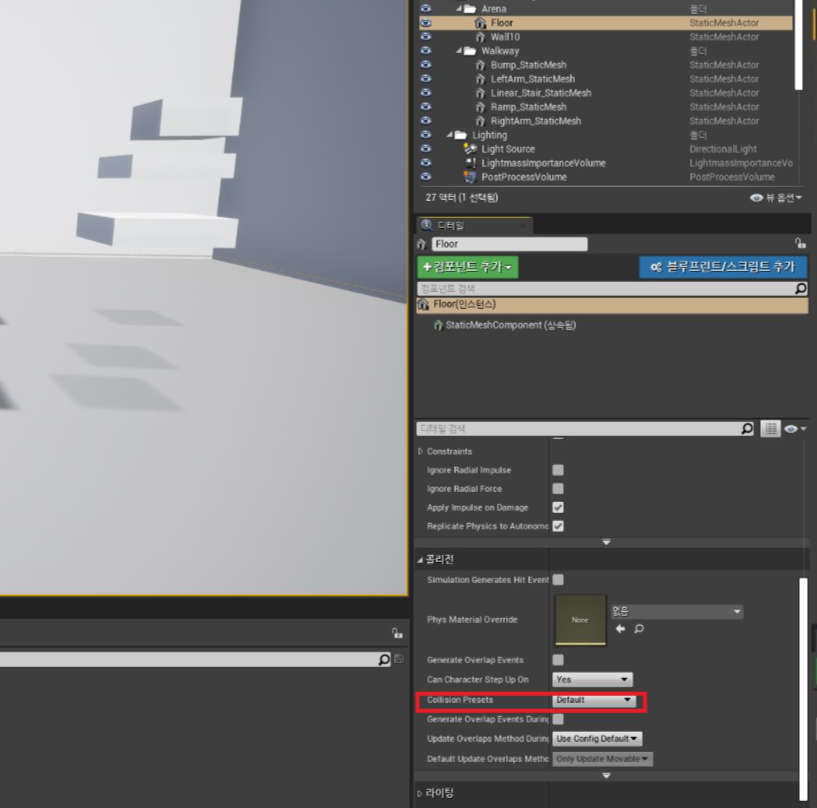This screenshot has width=817, height=808.
Task: Click the component search magnifier icon
Action: 800,289
